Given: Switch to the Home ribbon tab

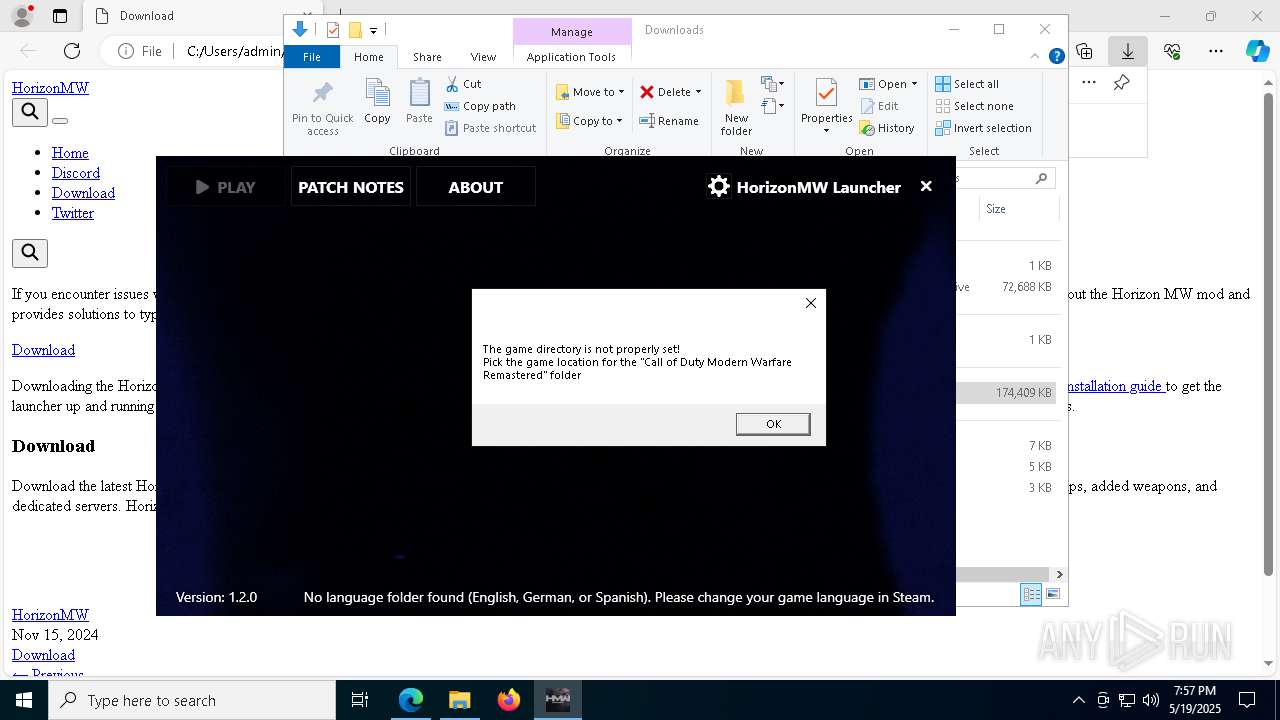Looking at the screenshot, I should coord(368,57).
